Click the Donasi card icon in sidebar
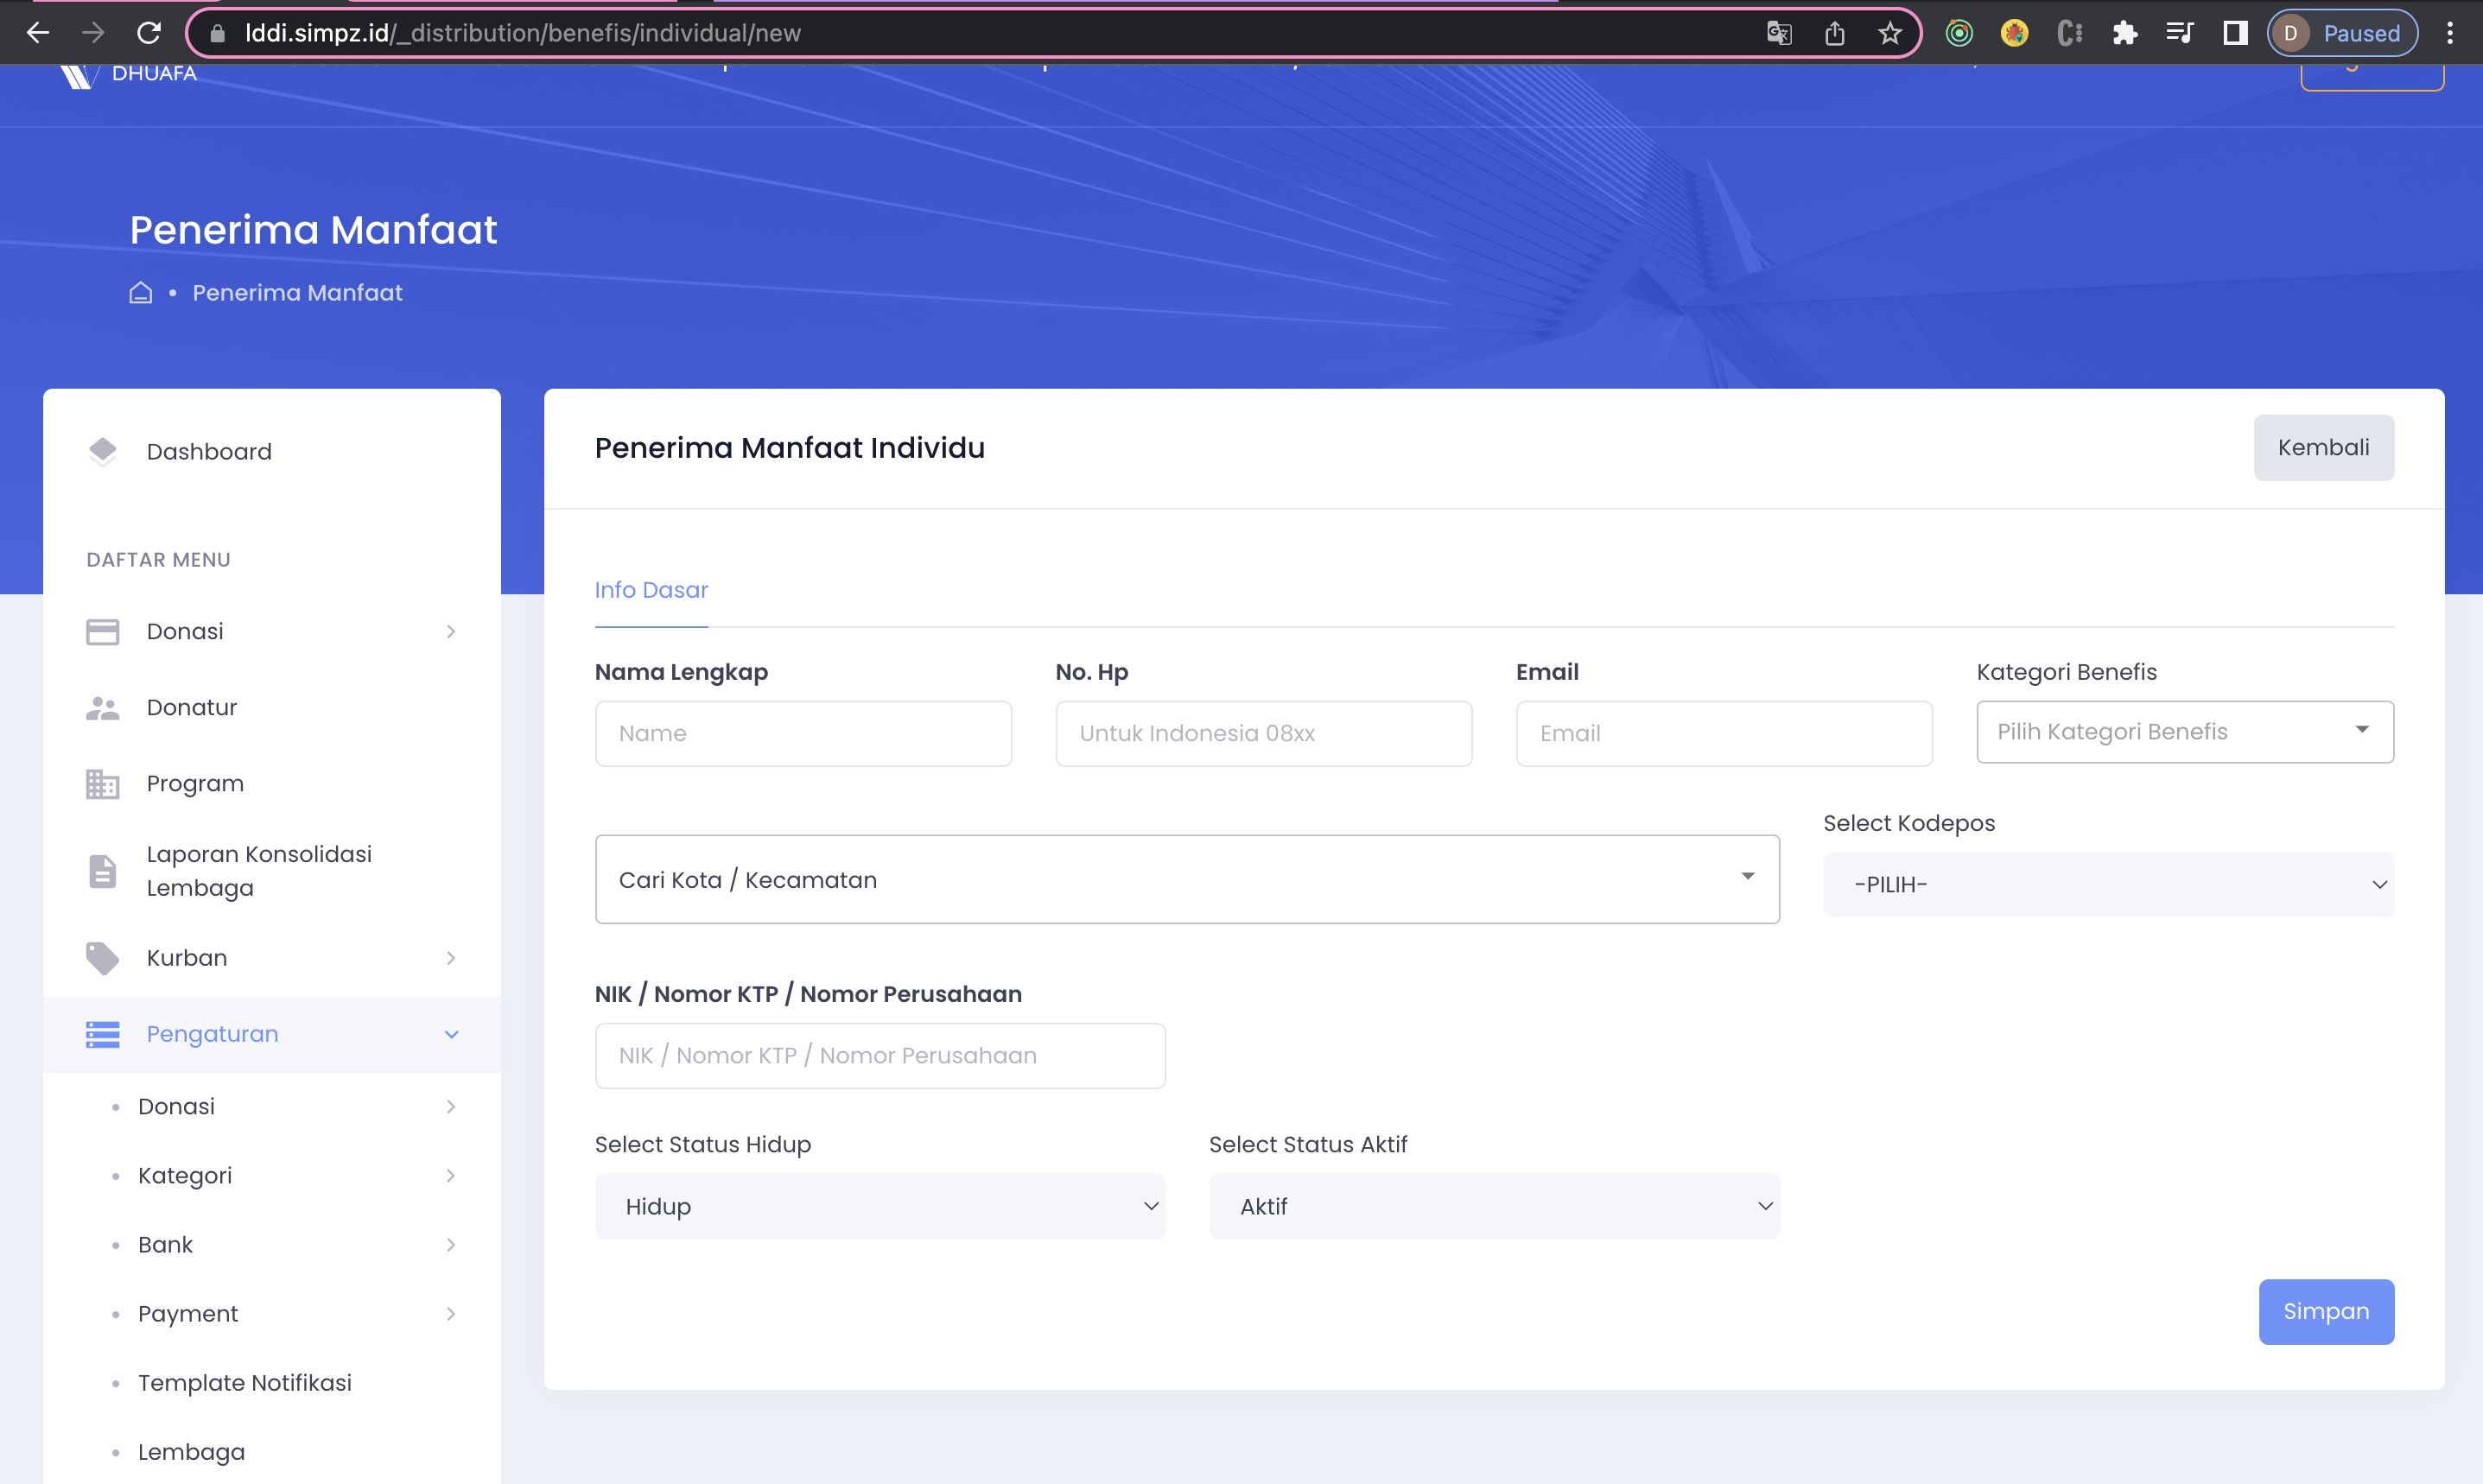This screenshot has height=1484, width=2483. pos(102,632)
